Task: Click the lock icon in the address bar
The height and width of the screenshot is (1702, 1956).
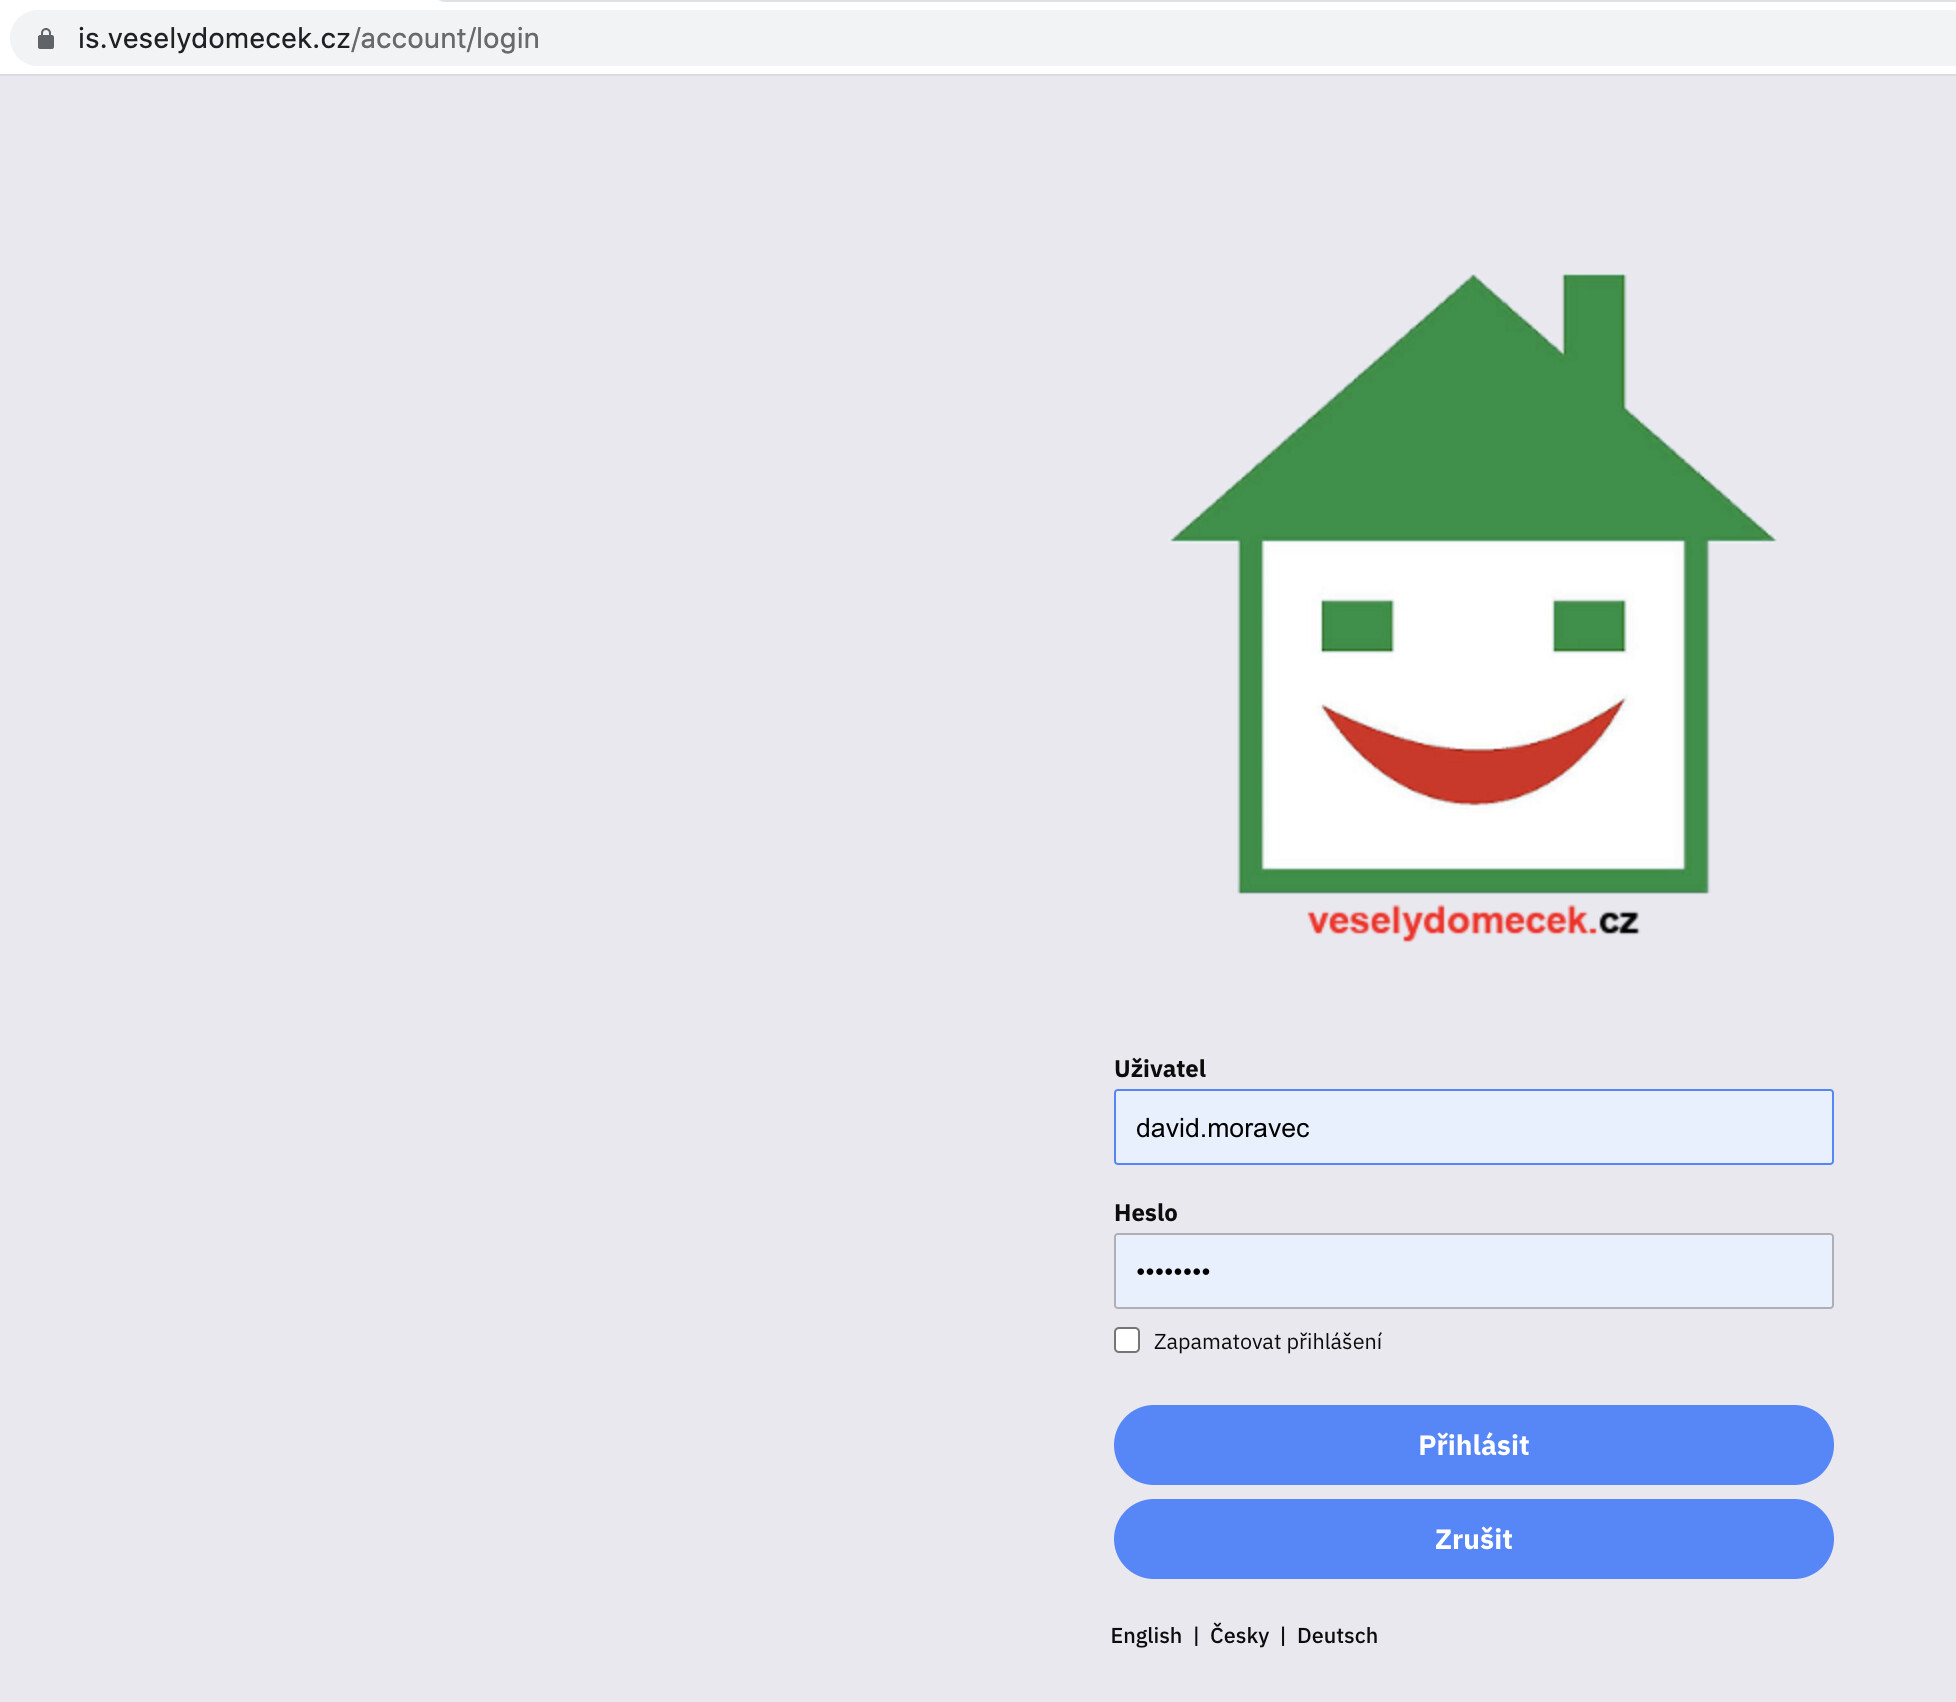Action: [46, 39]
